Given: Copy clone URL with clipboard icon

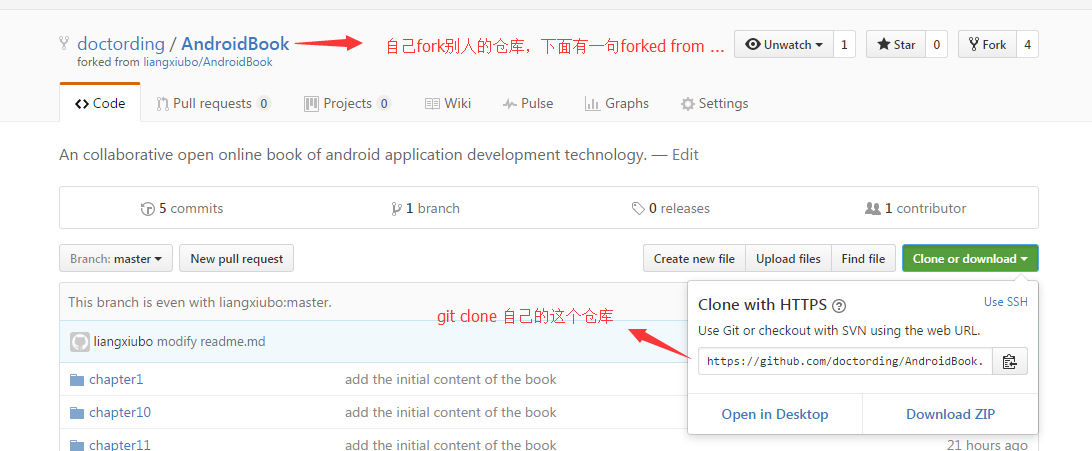Looking at the screenshot, I should coord(1010,361).
